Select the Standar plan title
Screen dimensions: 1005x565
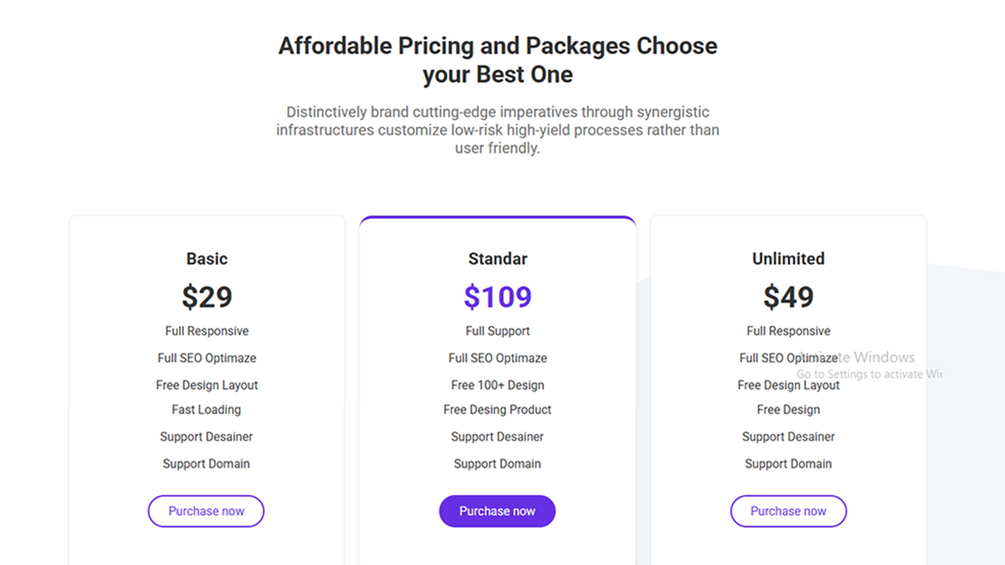[x=497, y=259]
